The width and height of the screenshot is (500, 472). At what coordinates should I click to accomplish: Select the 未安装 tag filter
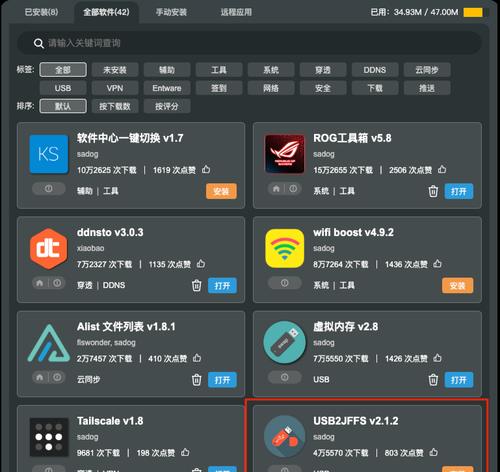click(x=115, y=70)
